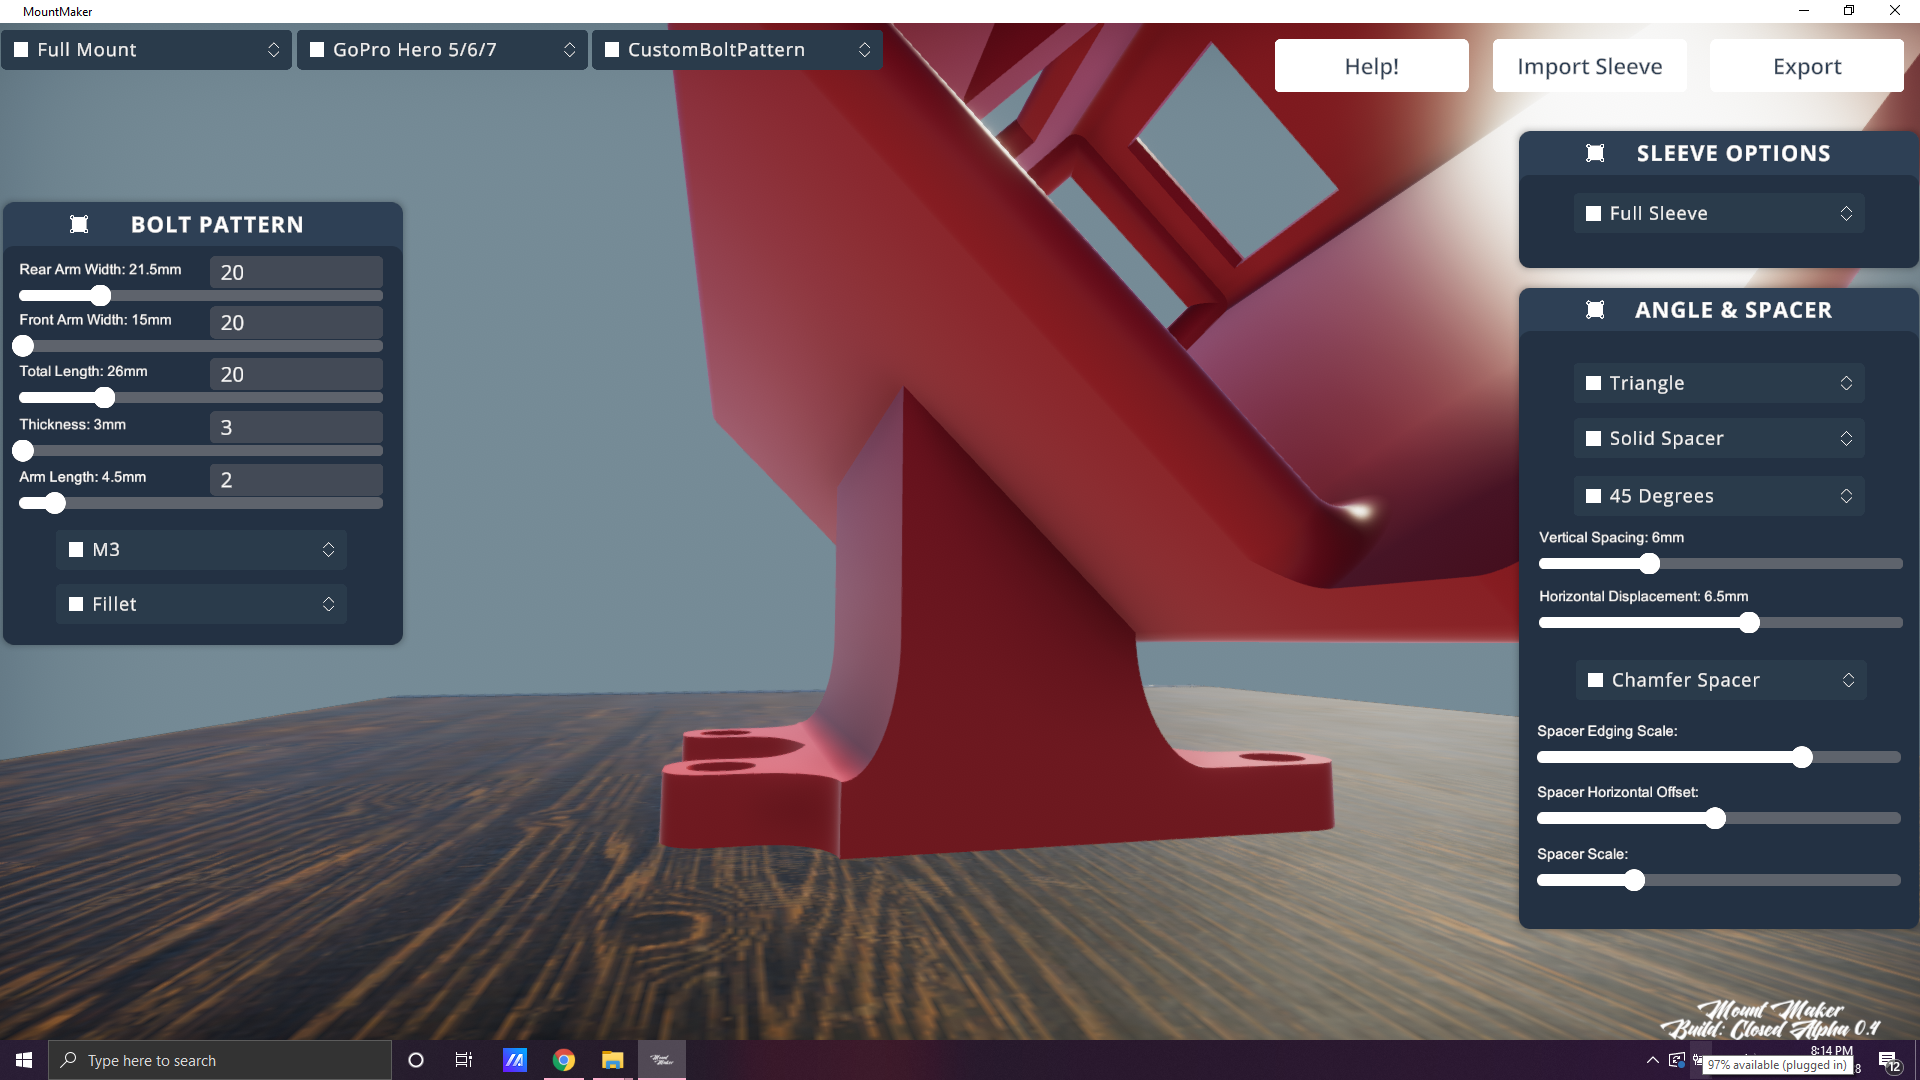Toggle the Full Mount square marker
This screenshot has width=1920, height=1080.
(x=21, y=50)
